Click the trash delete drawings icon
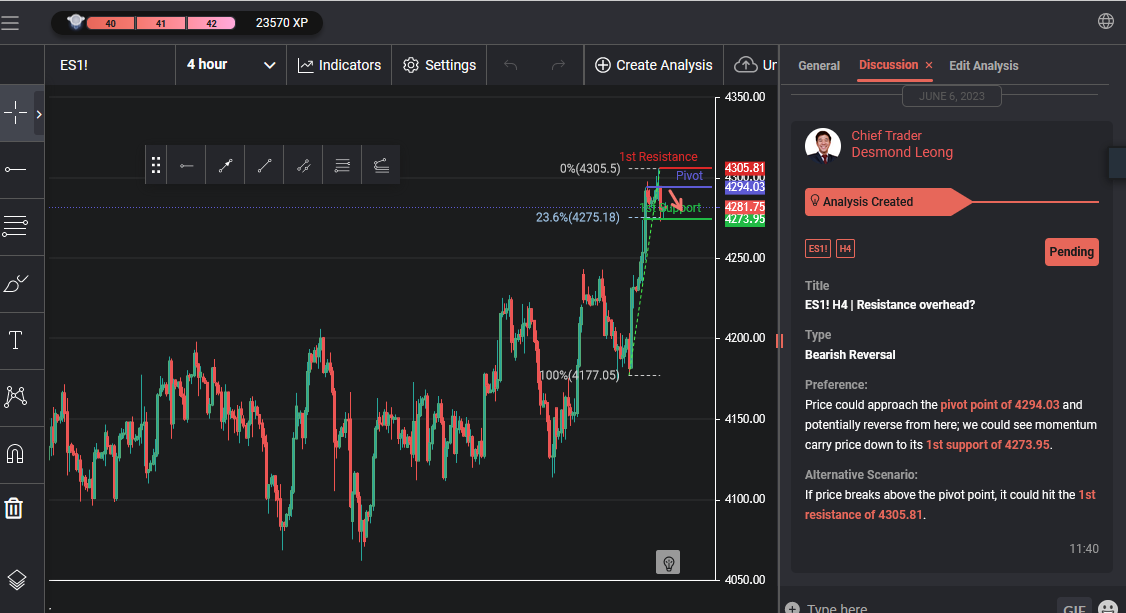 pyautogui.click(x=14, y=509)
